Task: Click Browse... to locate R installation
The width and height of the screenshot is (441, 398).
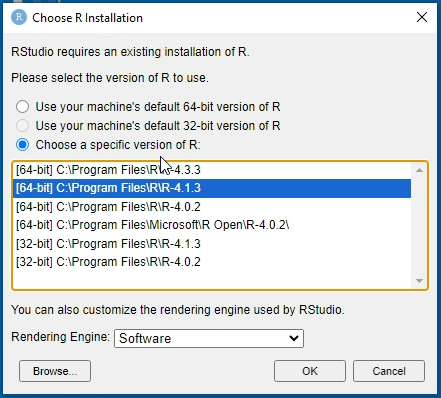Action: [55, 371]
